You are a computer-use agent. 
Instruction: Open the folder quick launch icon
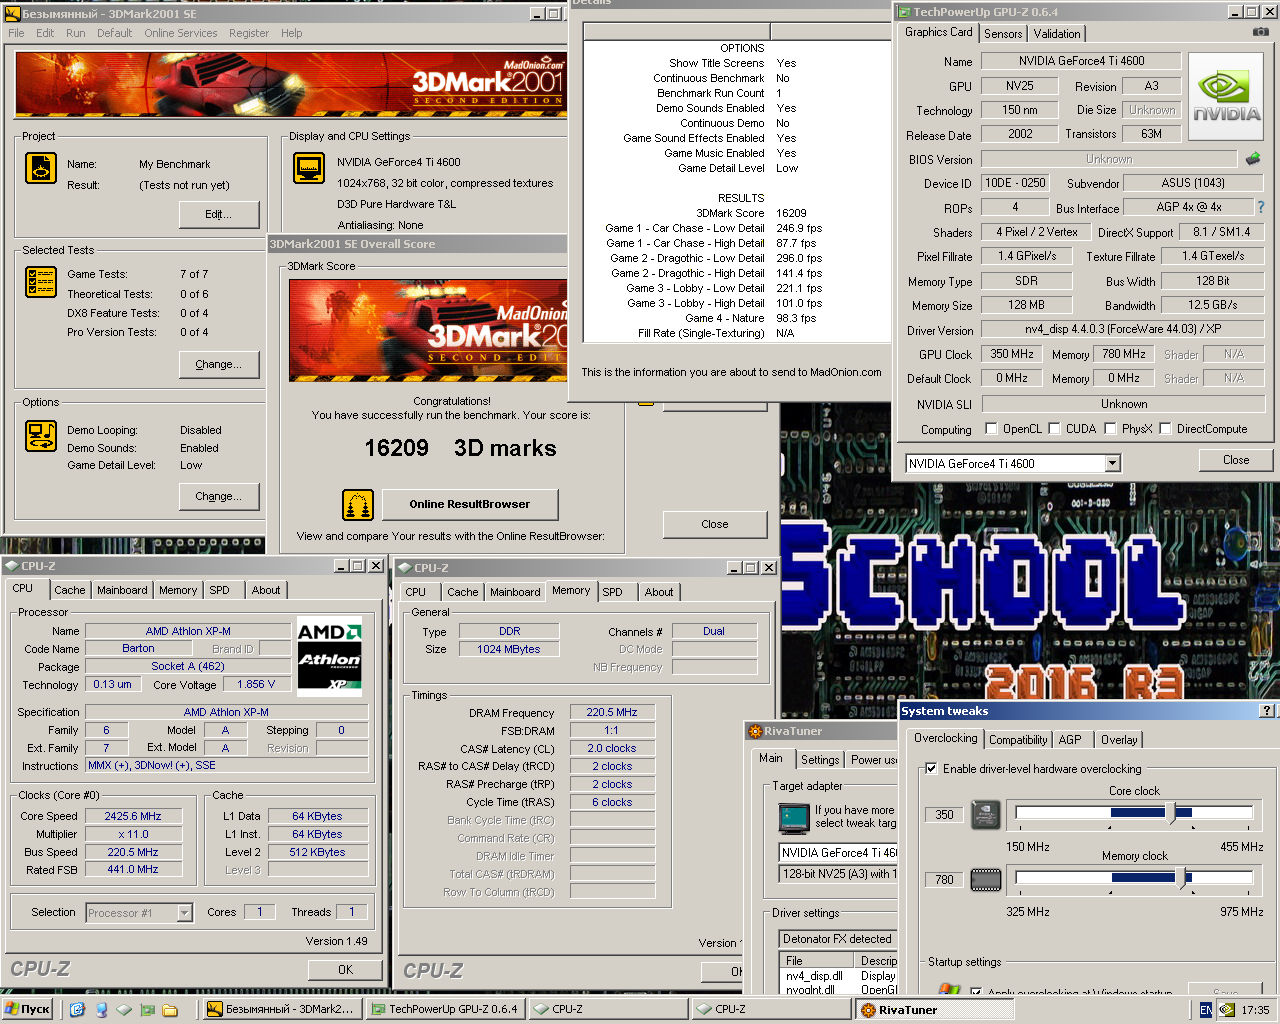[x=170, y=1009]
